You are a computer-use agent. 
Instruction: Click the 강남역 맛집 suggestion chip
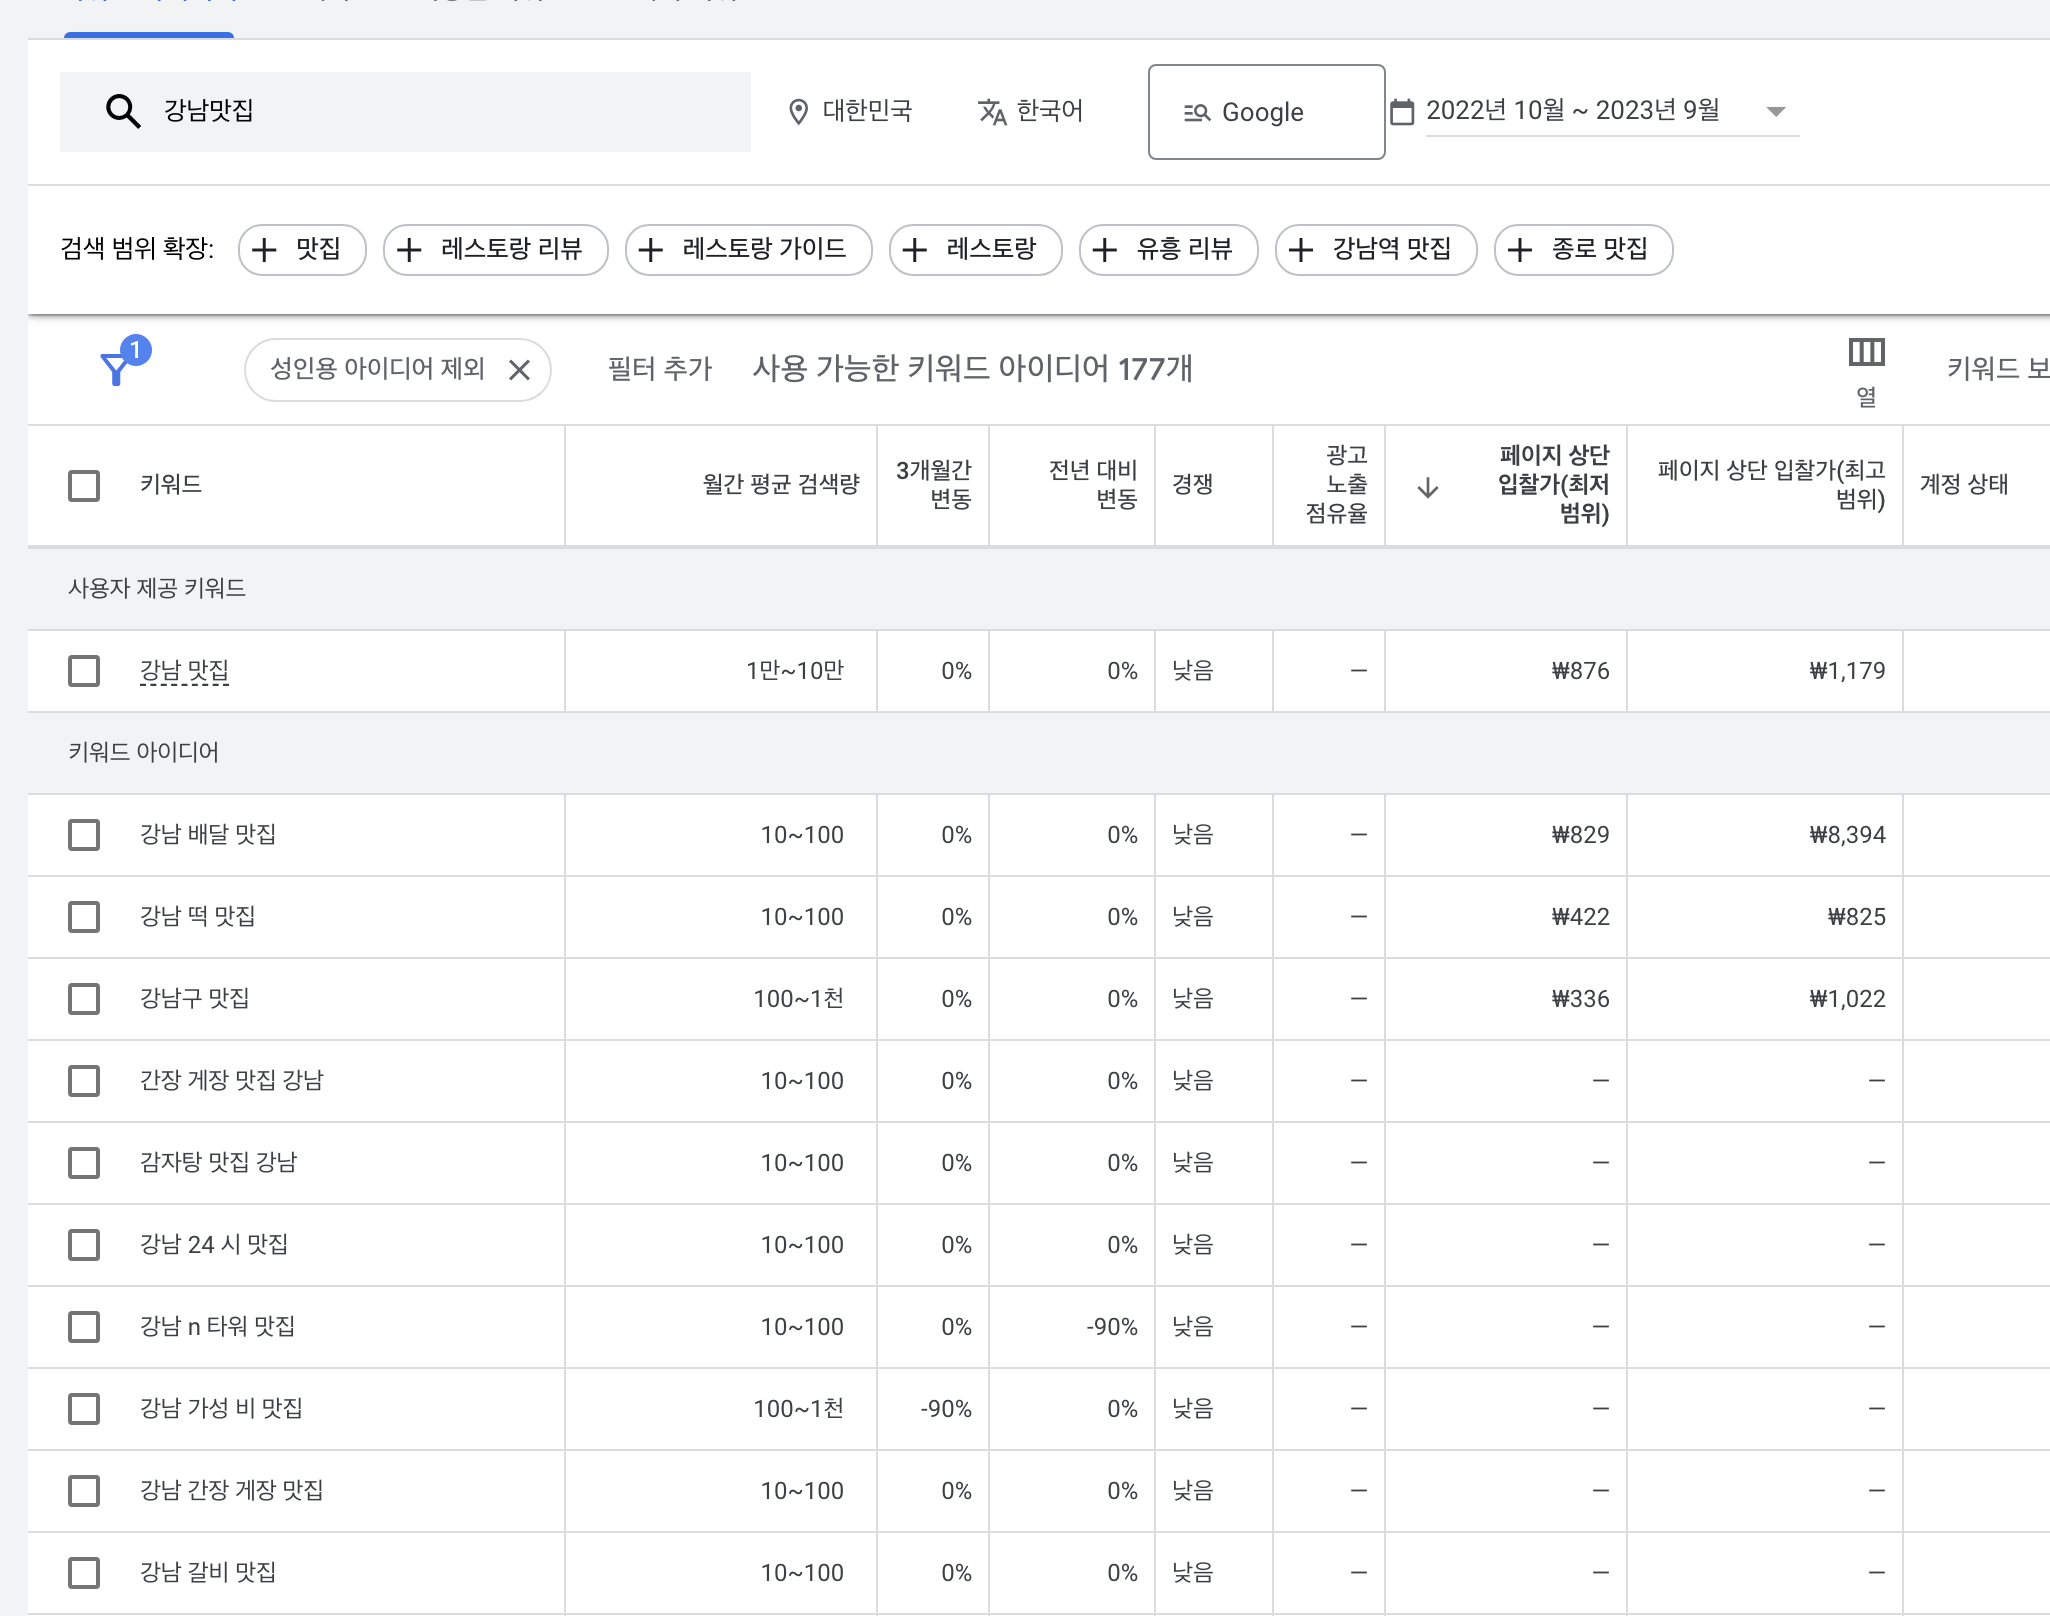[1375, 249]
